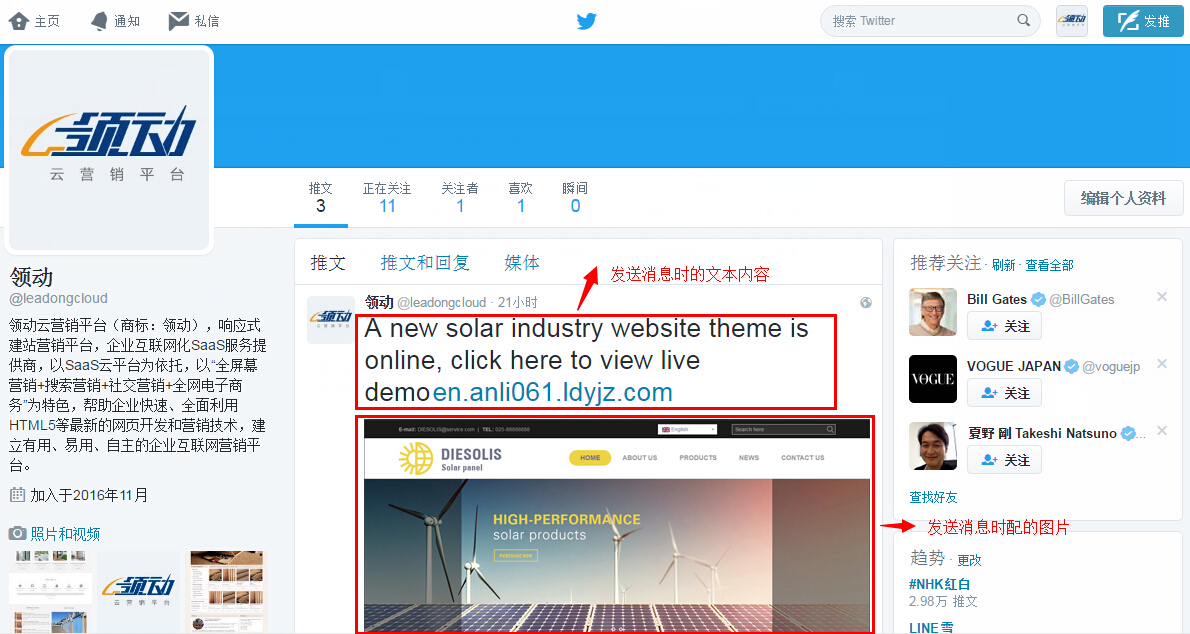The height and width of the screenshot is (634, 1190).
Task: Switch to the 媒体 tab
Action: click(x=521, y=262)
